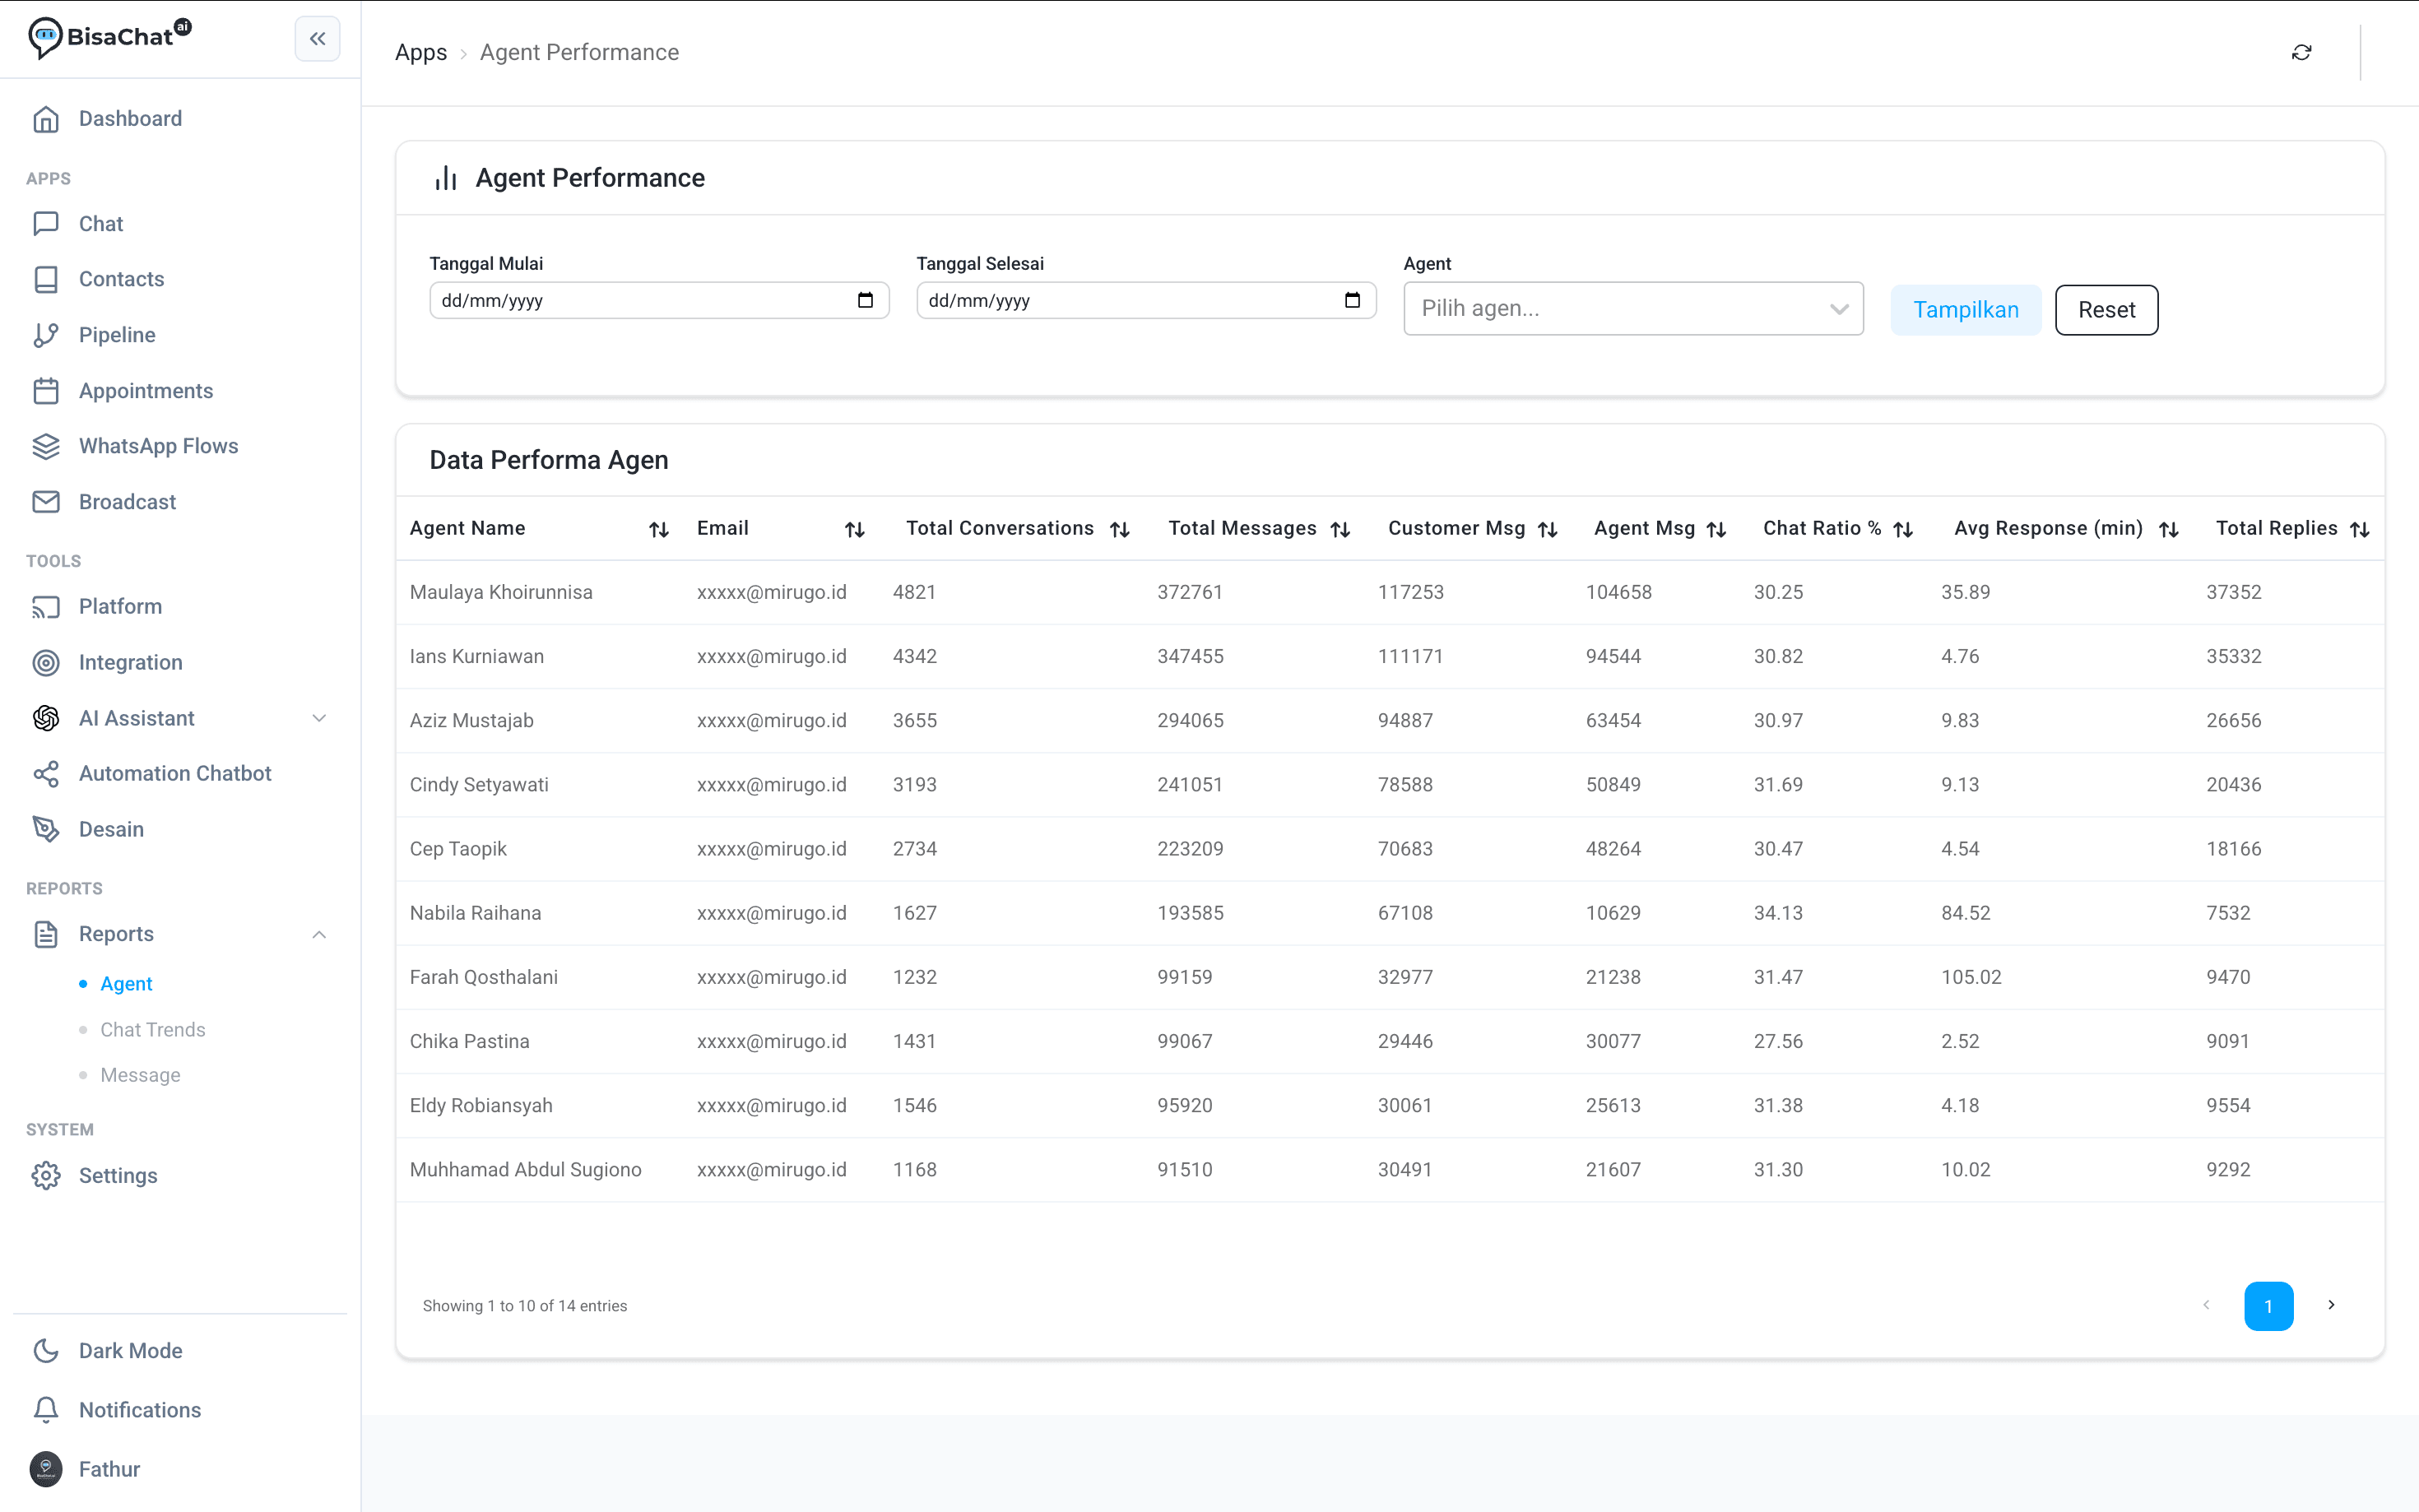The image size is (2419, 1512).
Task: Select the Chat Trends report item
Action: pos(152,1030)
